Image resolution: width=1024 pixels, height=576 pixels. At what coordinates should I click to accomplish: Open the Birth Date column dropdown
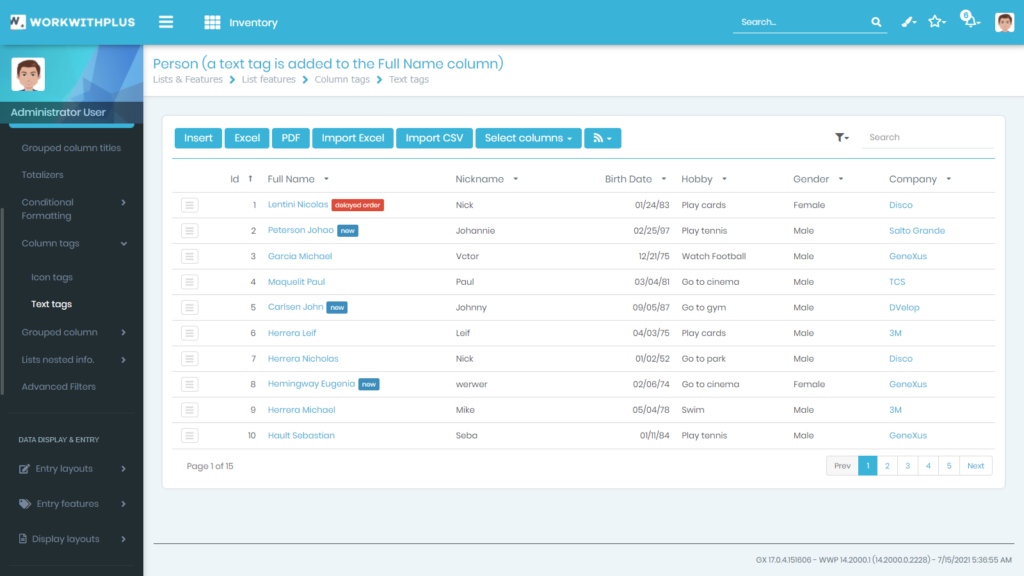(x=664, y=179)
